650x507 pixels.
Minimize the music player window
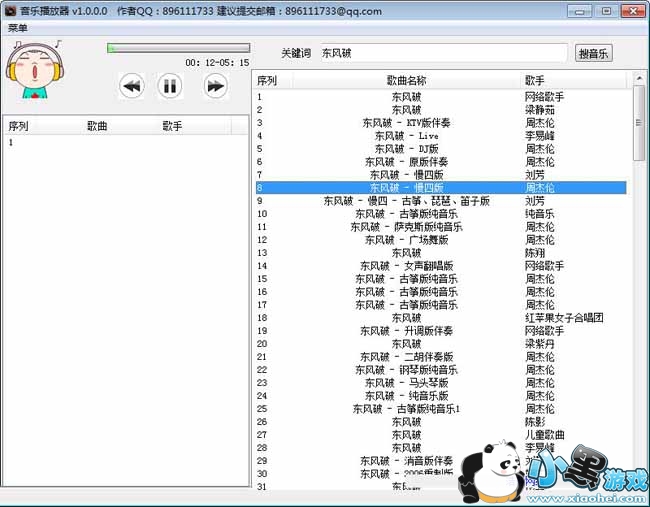[580, 11]
